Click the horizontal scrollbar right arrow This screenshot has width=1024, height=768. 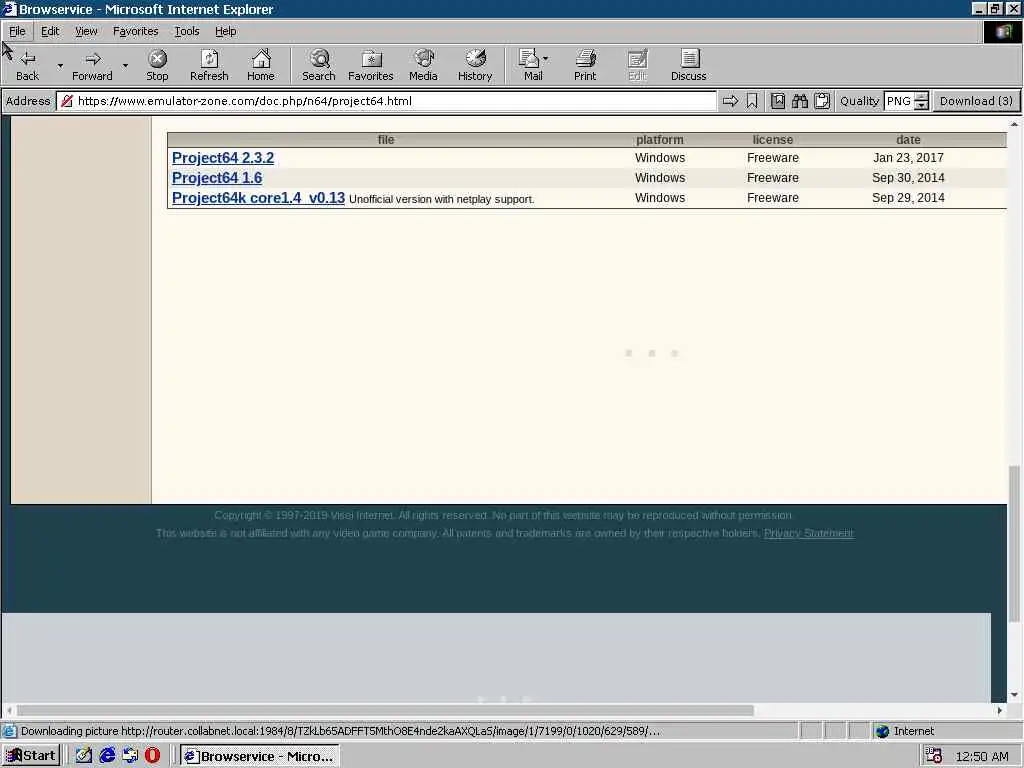pyautogui.click(x=999, y=710)
